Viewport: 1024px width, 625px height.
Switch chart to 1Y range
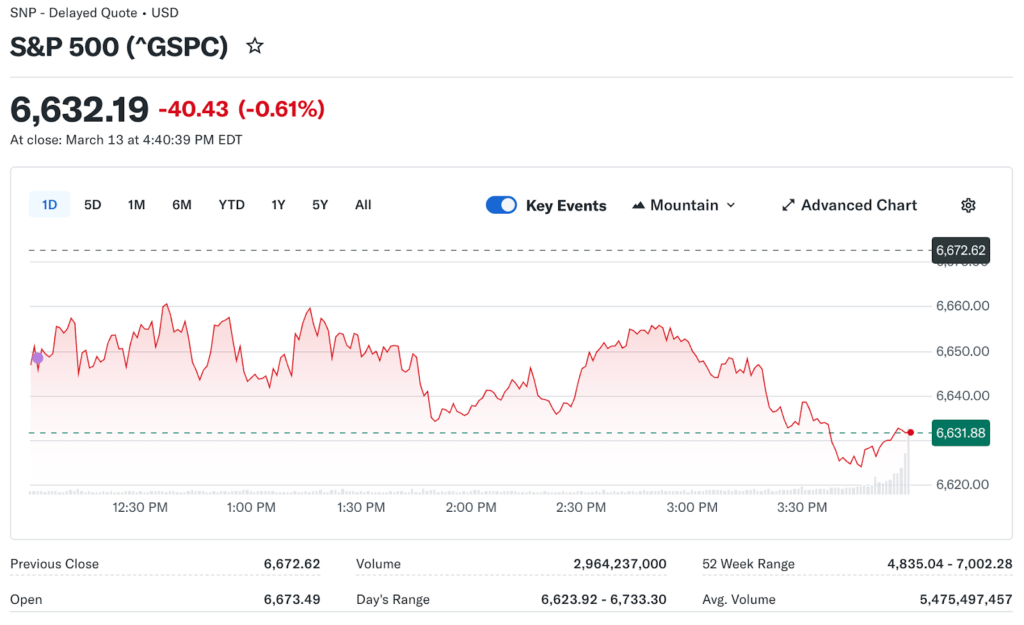tap(278, 205)
